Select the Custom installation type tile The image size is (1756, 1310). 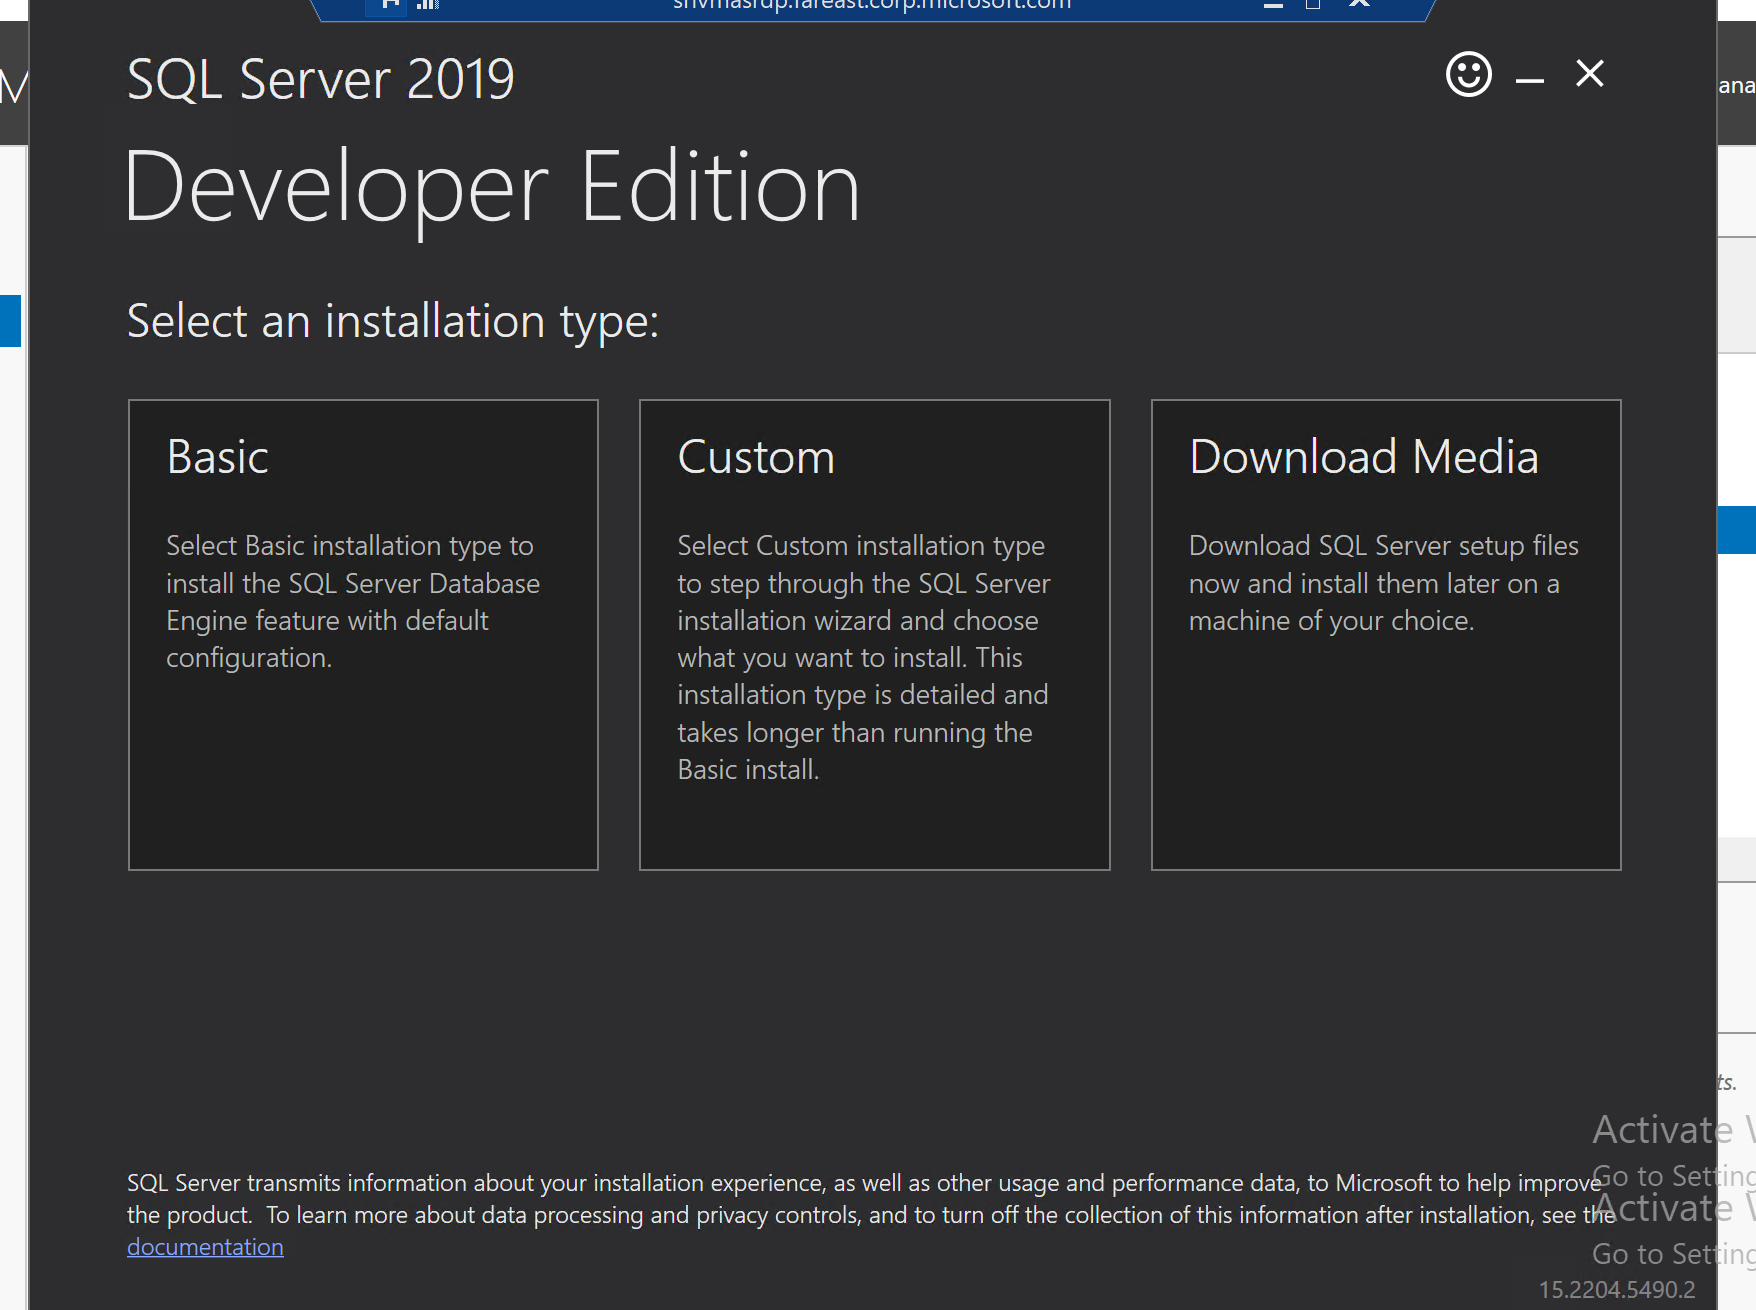pyautogui.click(x=874, y=634)
